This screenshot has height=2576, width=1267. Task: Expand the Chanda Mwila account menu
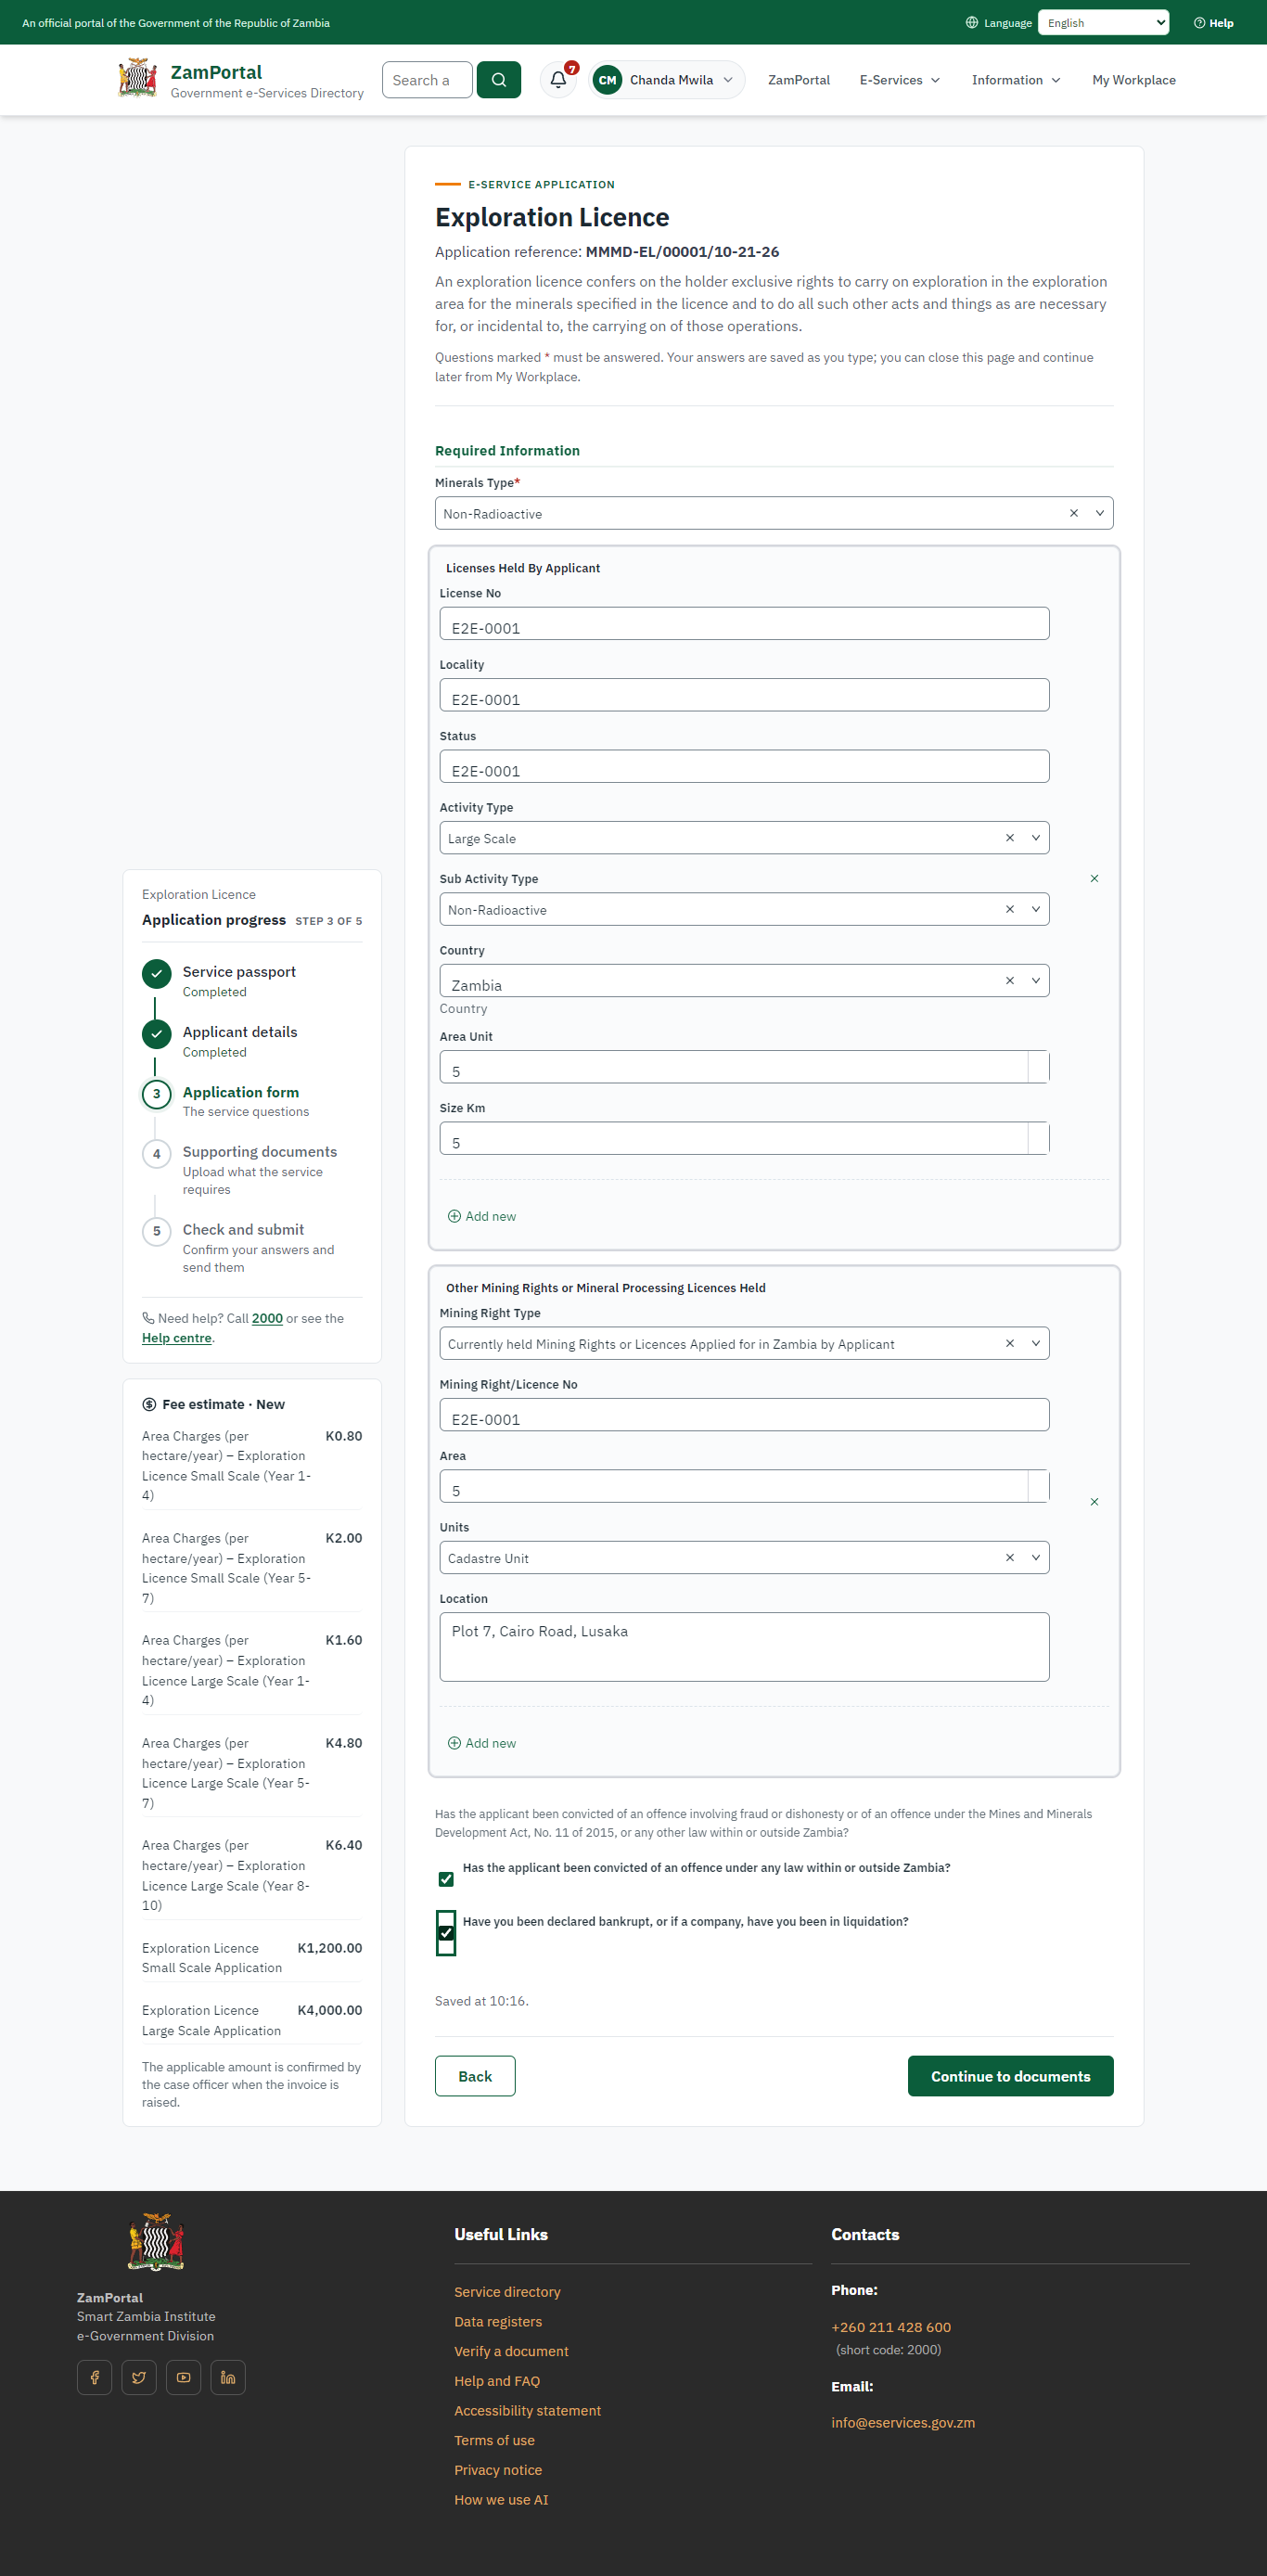(667, 80)
